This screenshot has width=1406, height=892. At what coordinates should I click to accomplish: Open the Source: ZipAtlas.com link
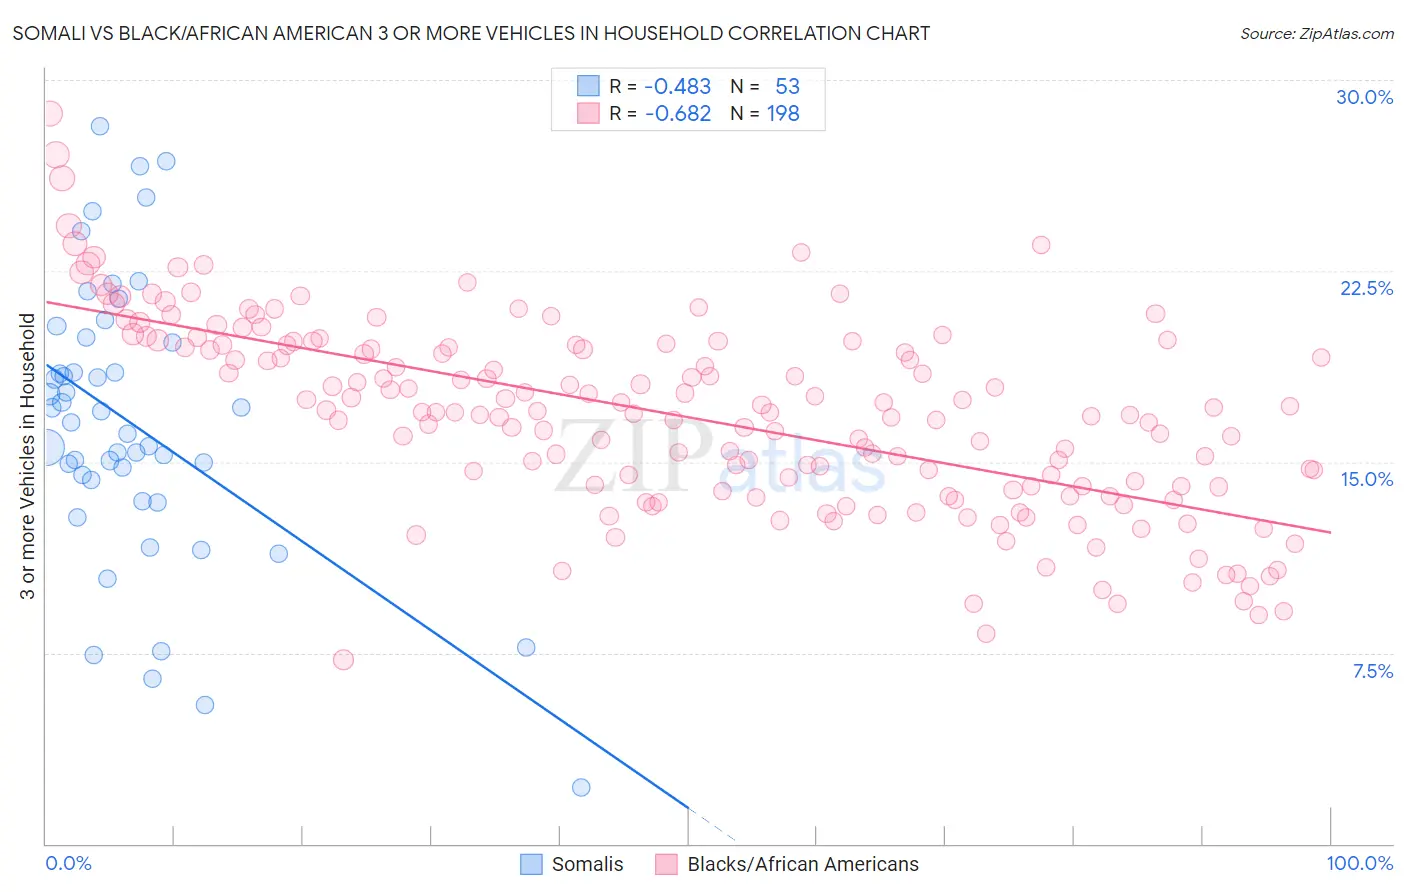point(1317,33)
